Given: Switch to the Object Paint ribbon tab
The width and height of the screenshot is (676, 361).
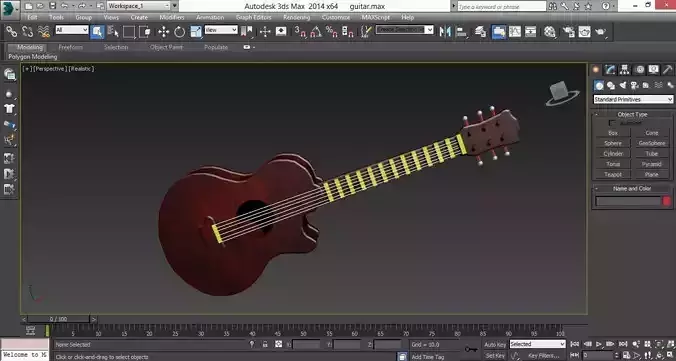Looking at the screenshot, I should (166, 47).
